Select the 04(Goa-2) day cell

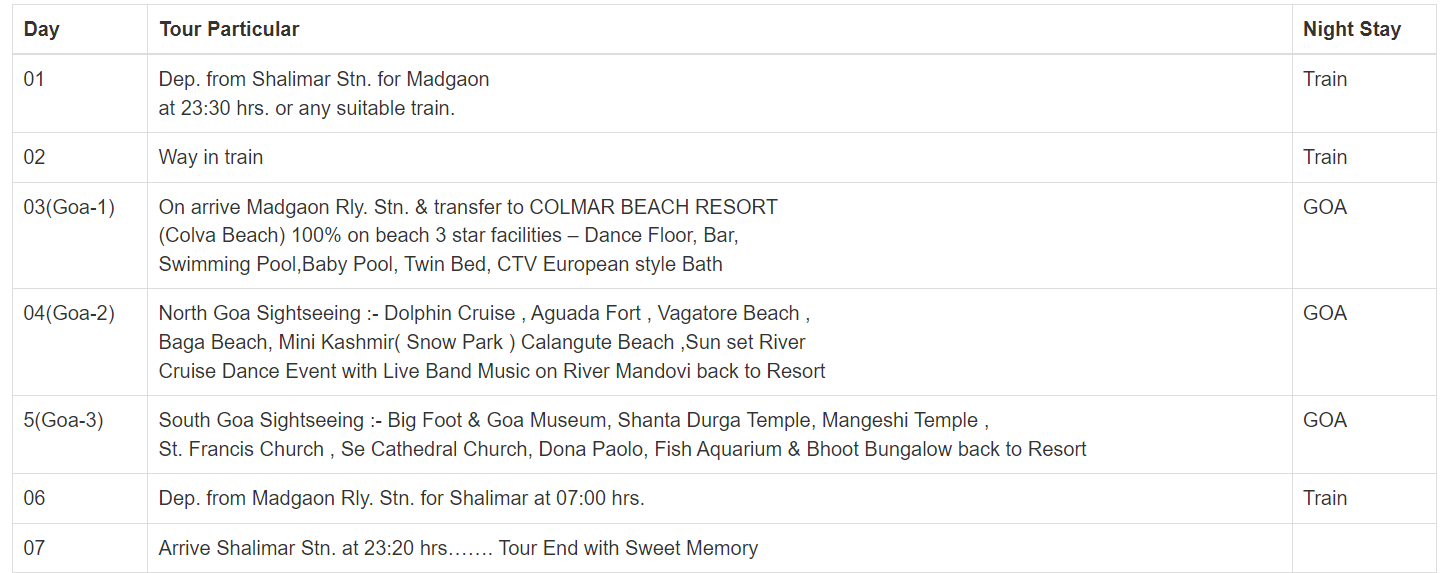(80, 342)
